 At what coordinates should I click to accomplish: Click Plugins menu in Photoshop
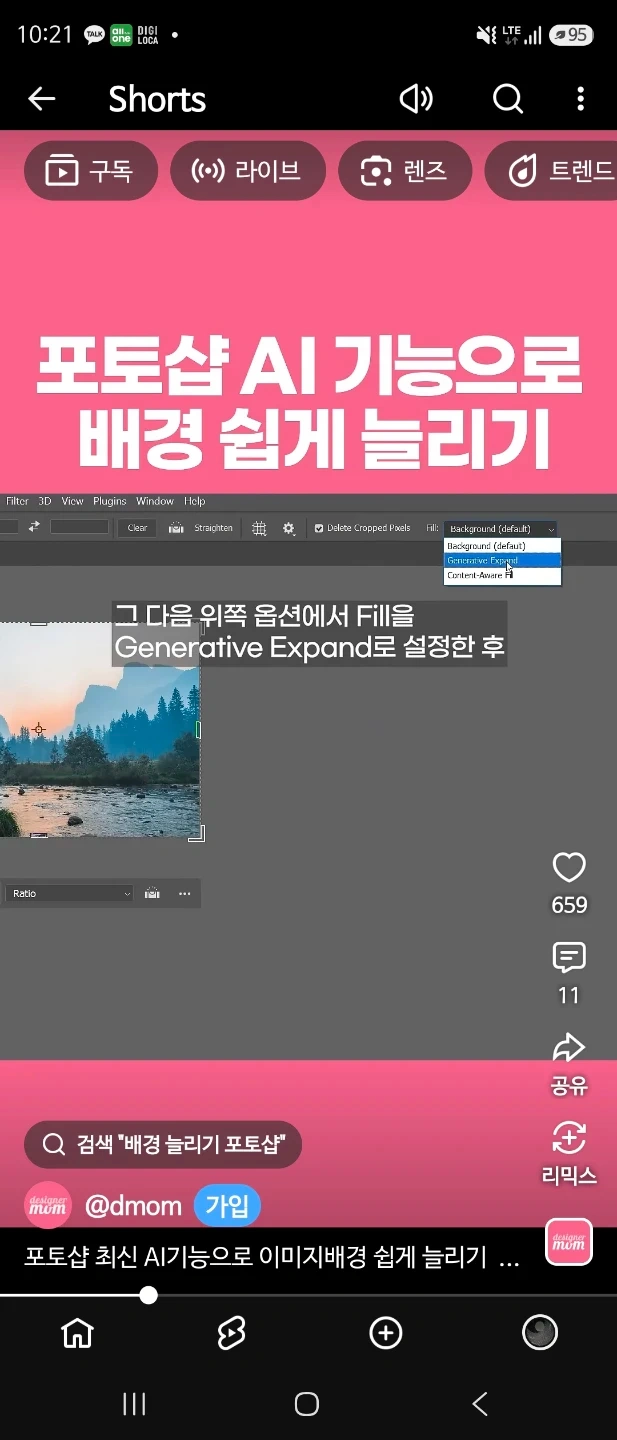(110, 501)
